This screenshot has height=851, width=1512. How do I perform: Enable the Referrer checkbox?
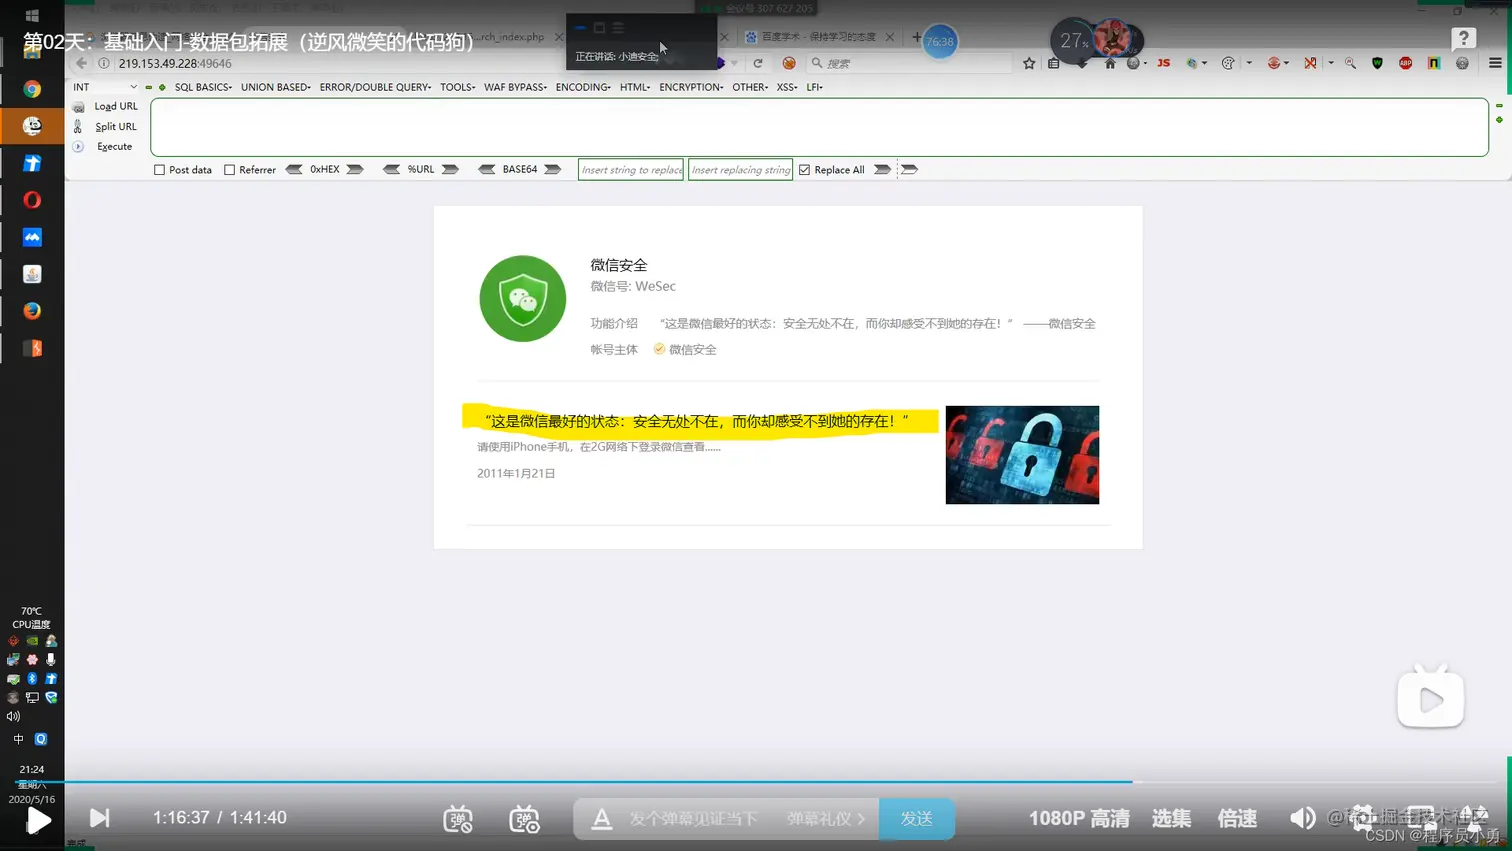click(229, 170)
